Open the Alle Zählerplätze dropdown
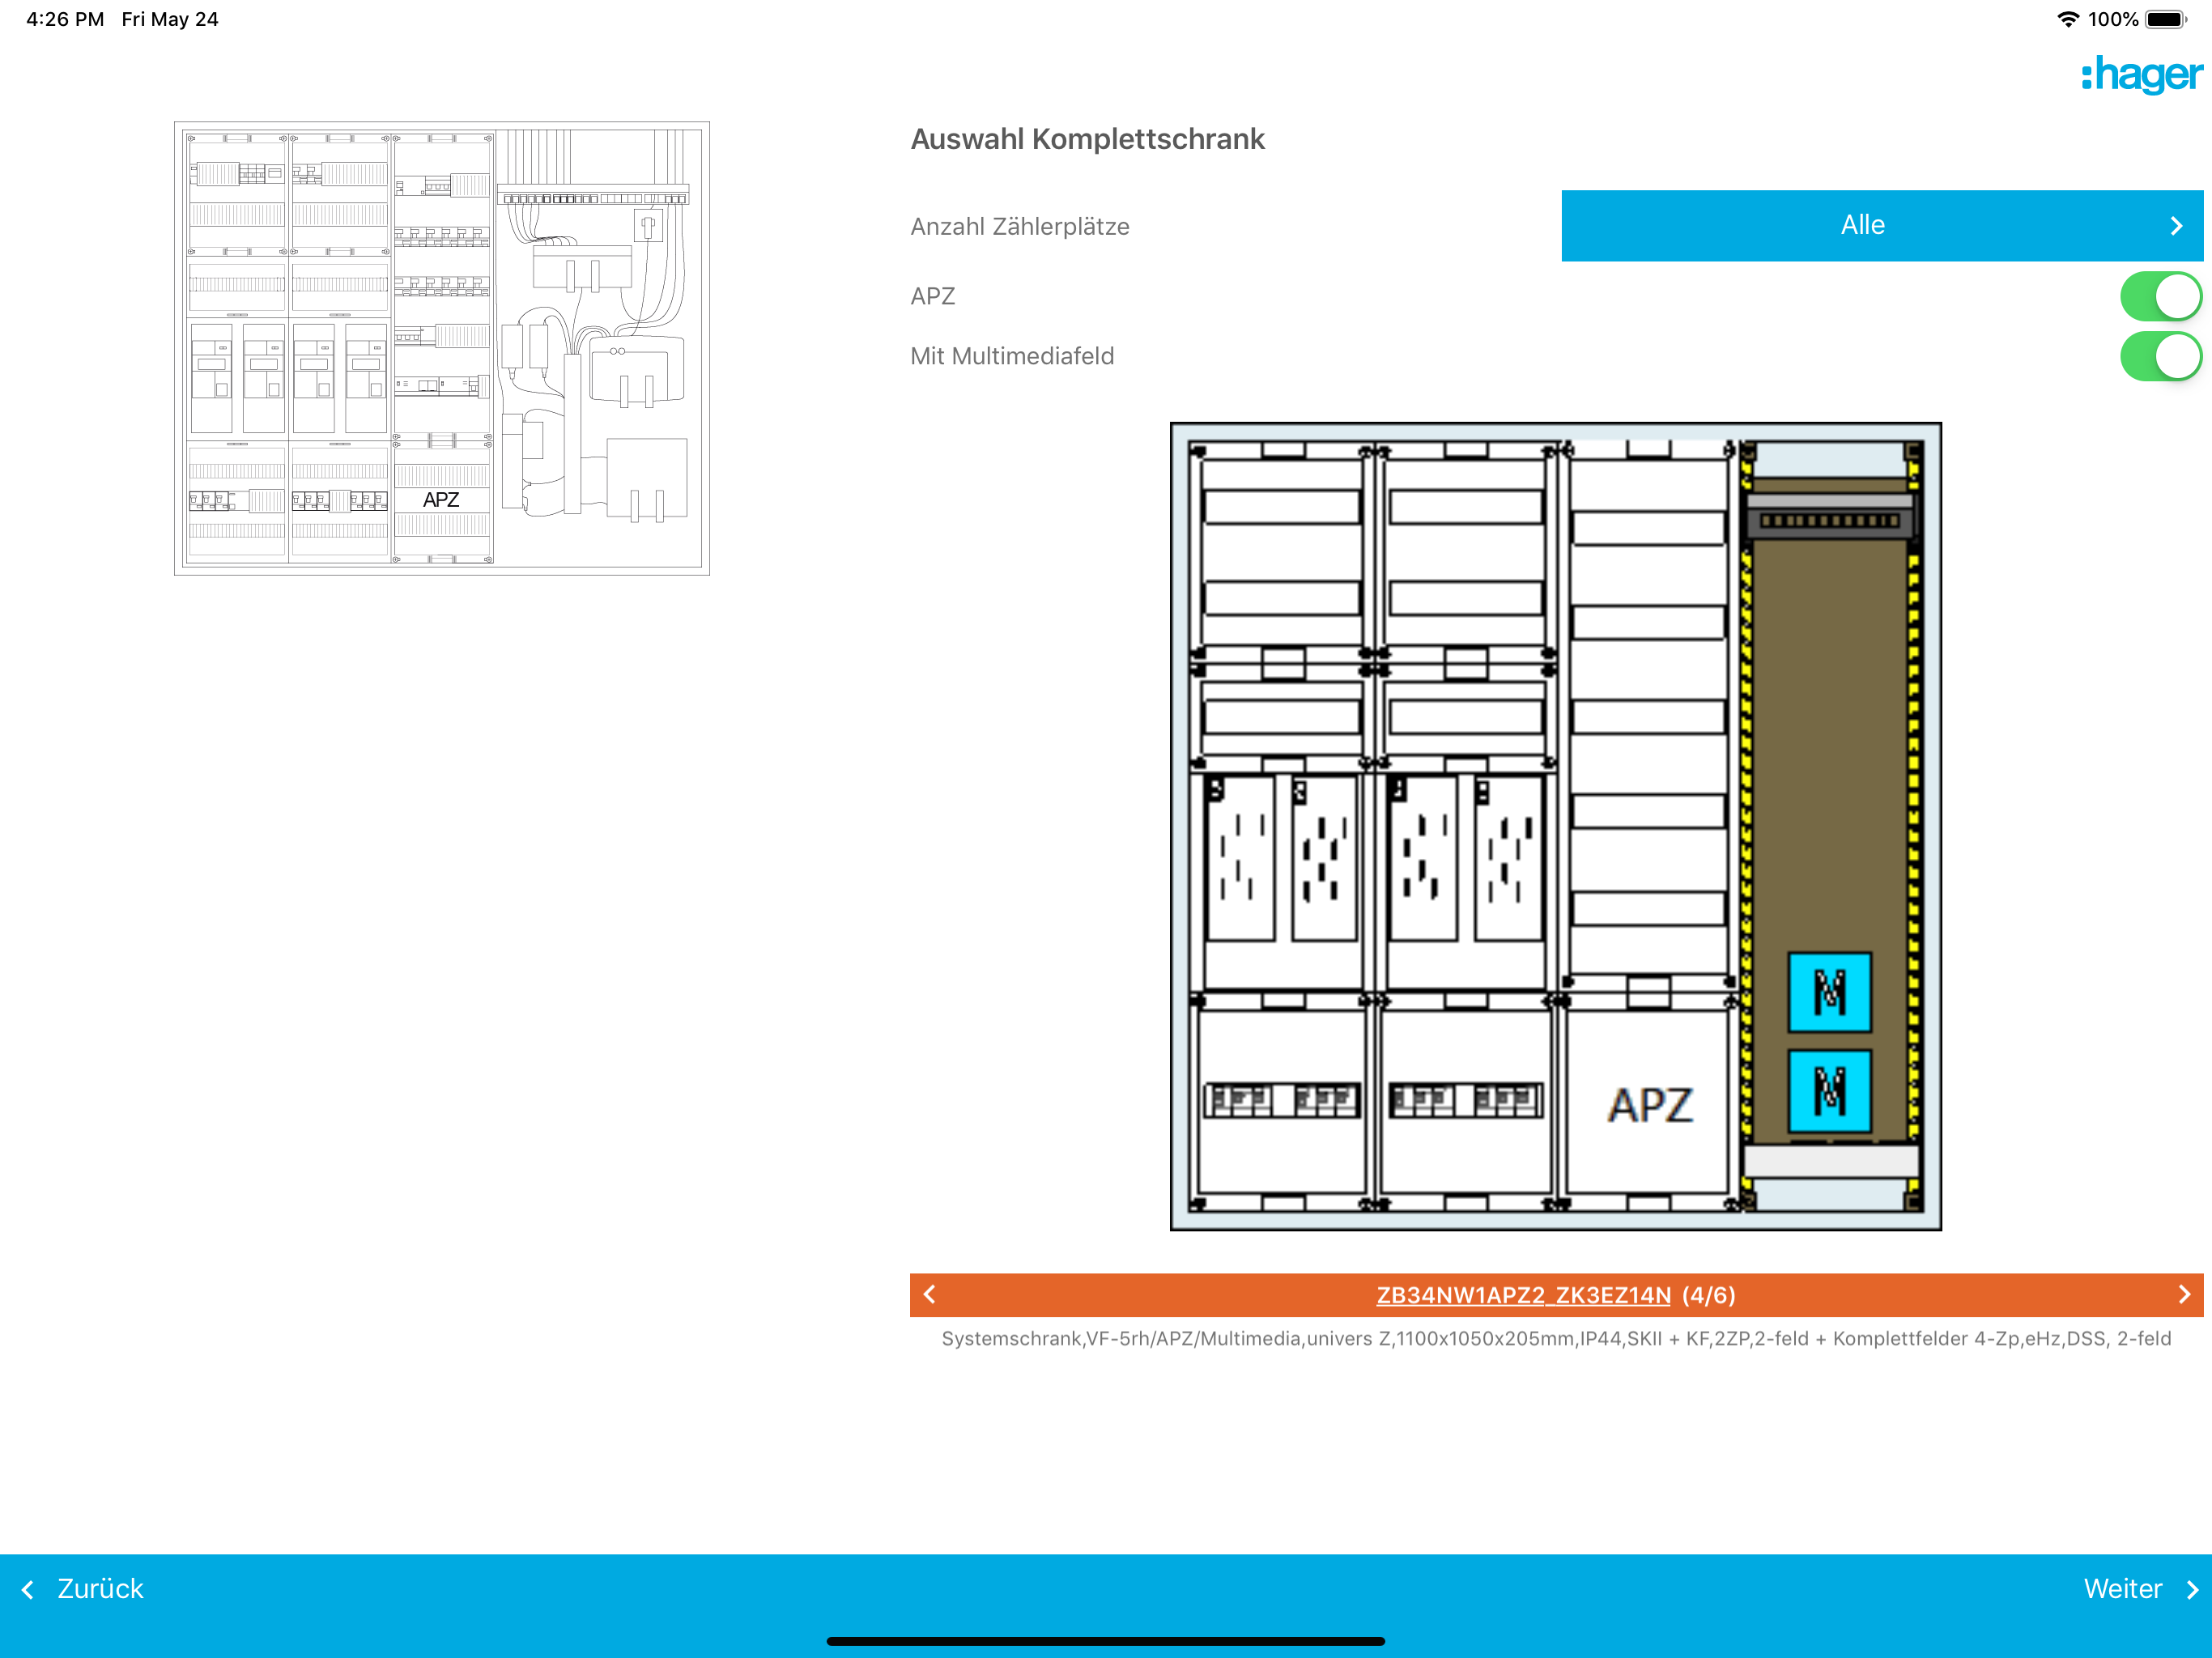The height and width of the screenshot is (1658, 2212). (x=1882, y=226)
